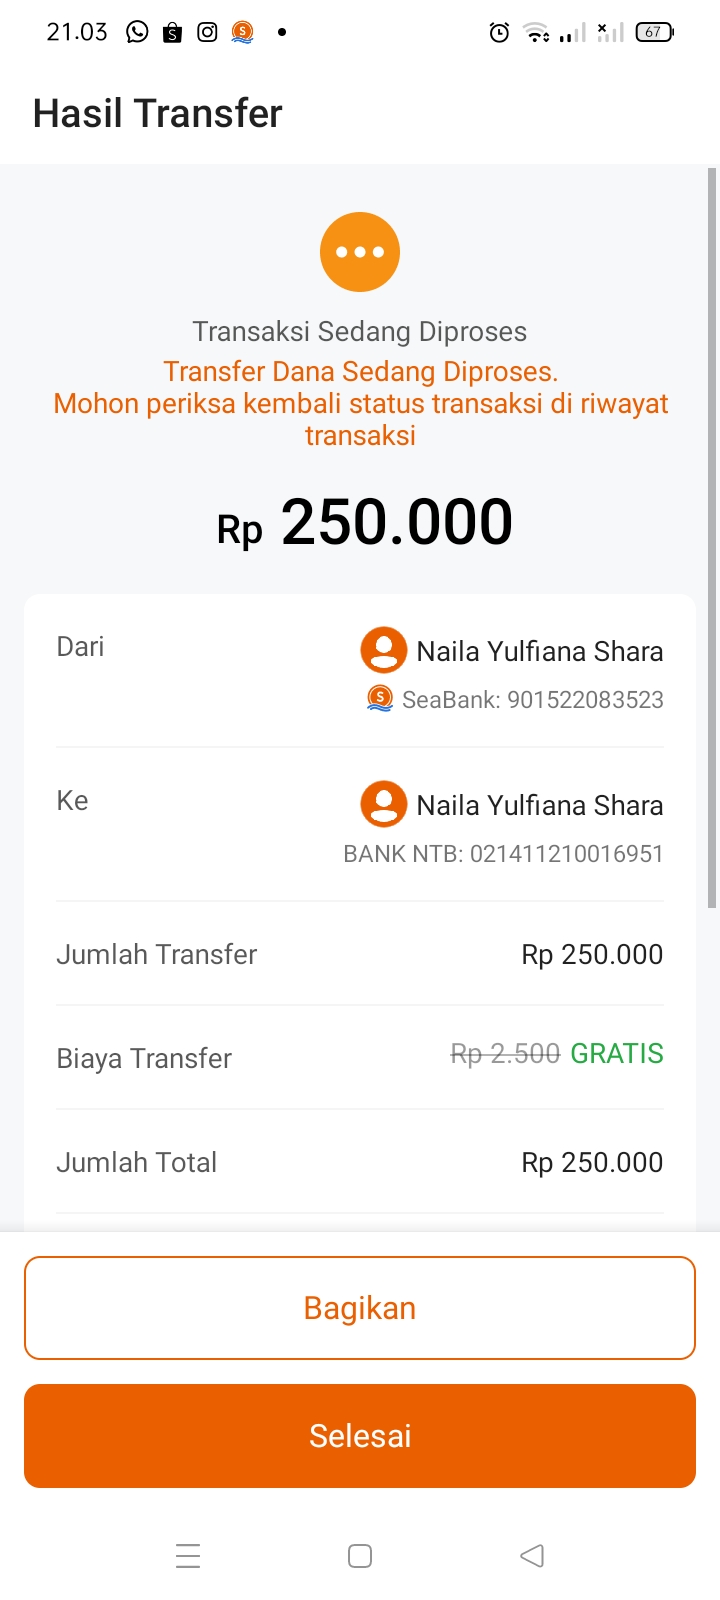Click the page vertical scrollbar
720x1600 pixels.
[x=712, y=540]
